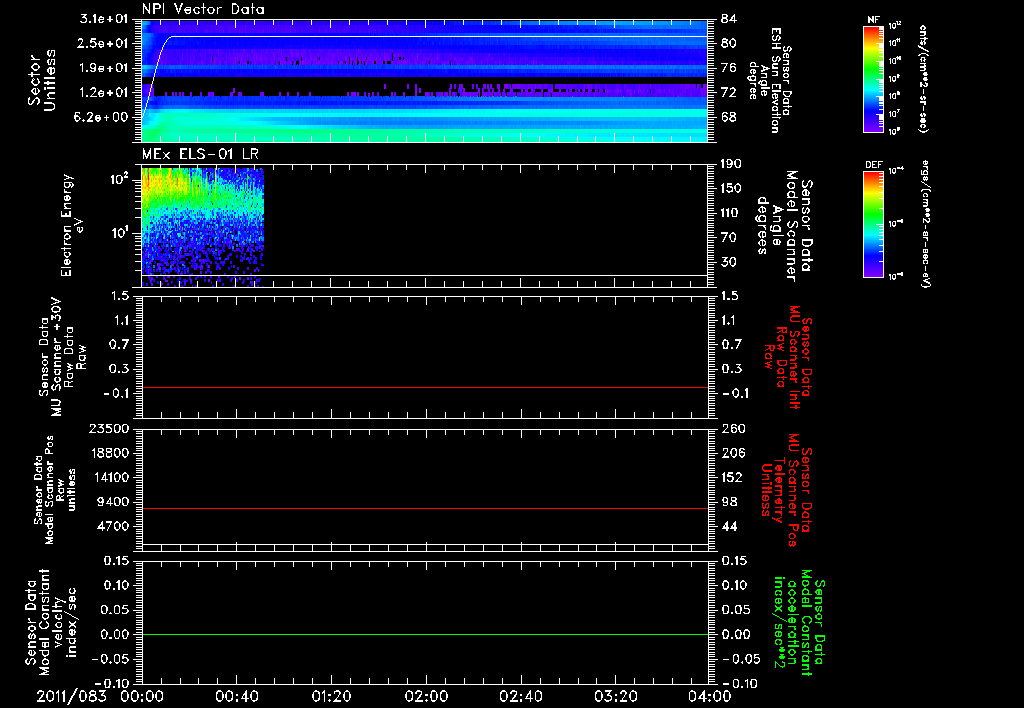Select the "MEx ELS-01 LR" panel title
This screenshot has height=708, width=1024.
point(200,155)
